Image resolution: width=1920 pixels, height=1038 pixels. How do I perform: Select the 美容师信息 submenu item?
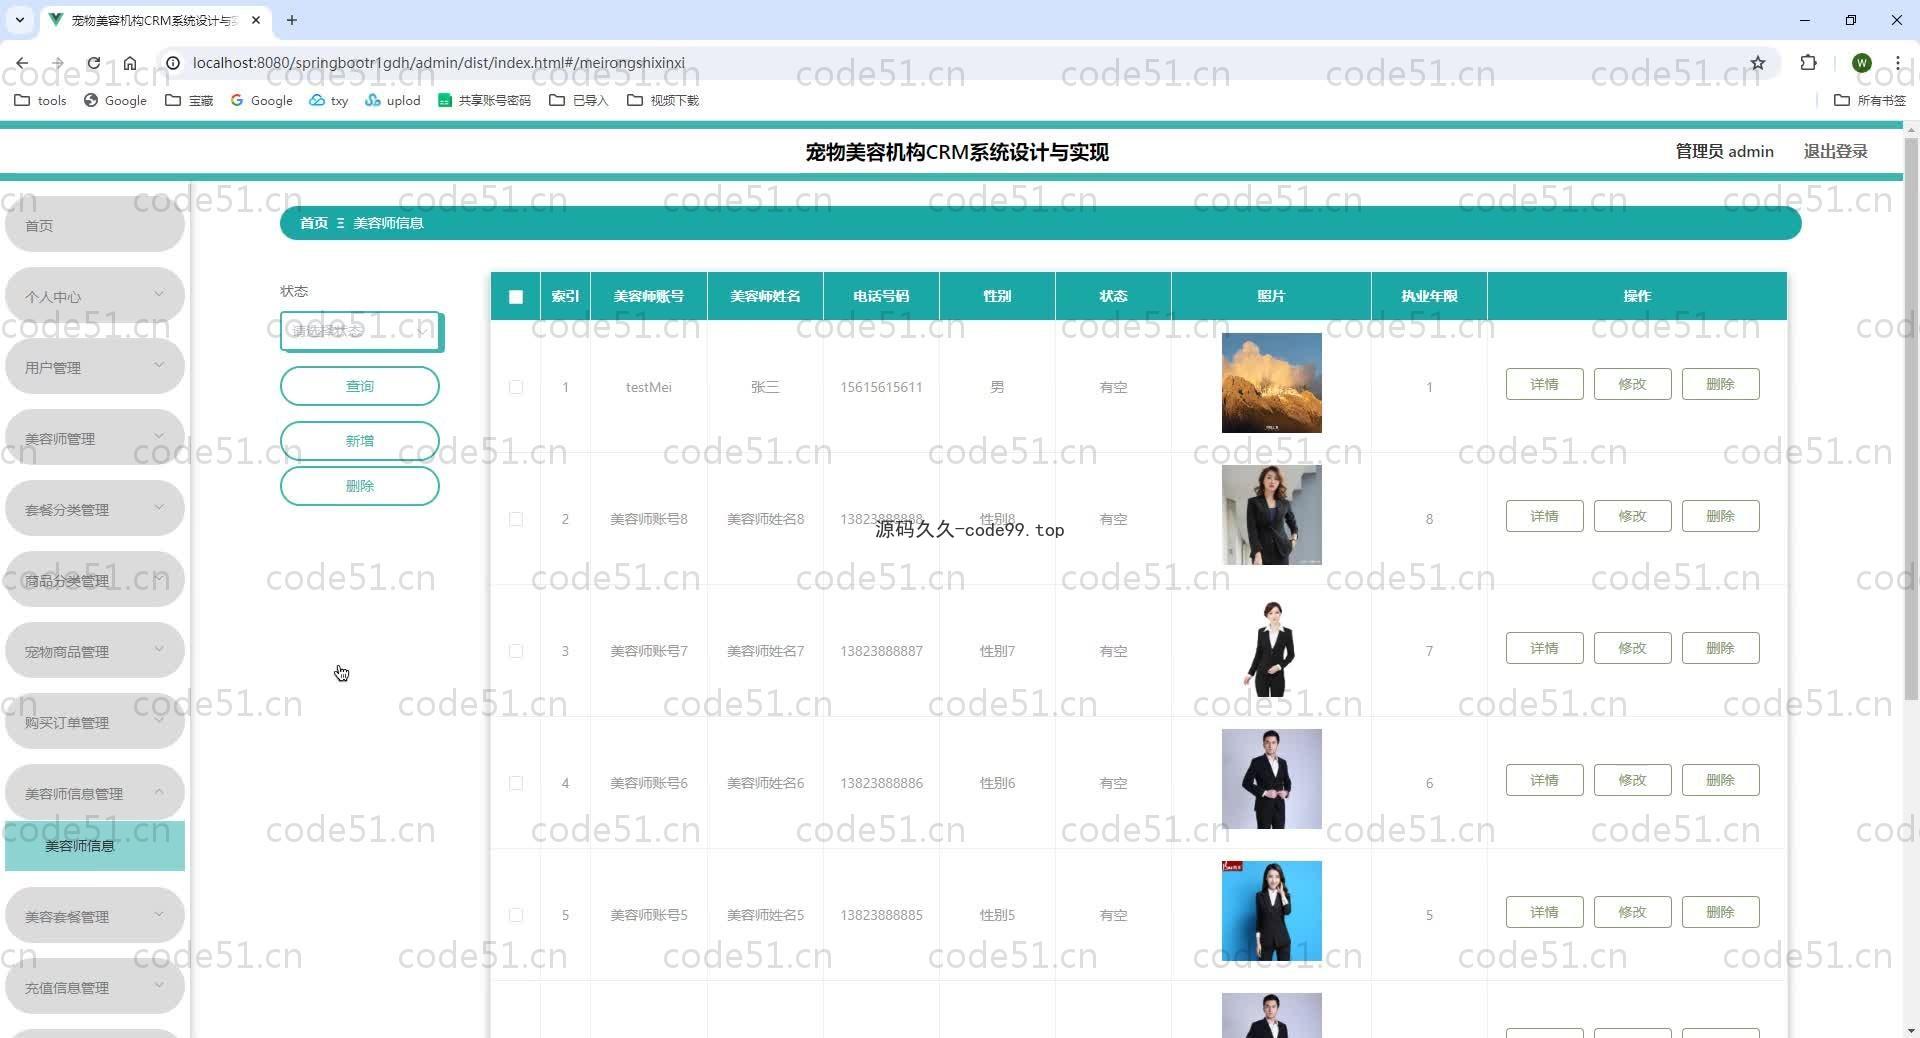95,846
